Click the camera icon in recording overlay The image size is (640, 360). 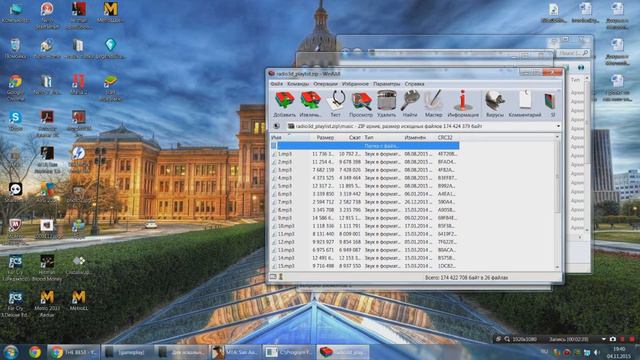pos(613,339)
